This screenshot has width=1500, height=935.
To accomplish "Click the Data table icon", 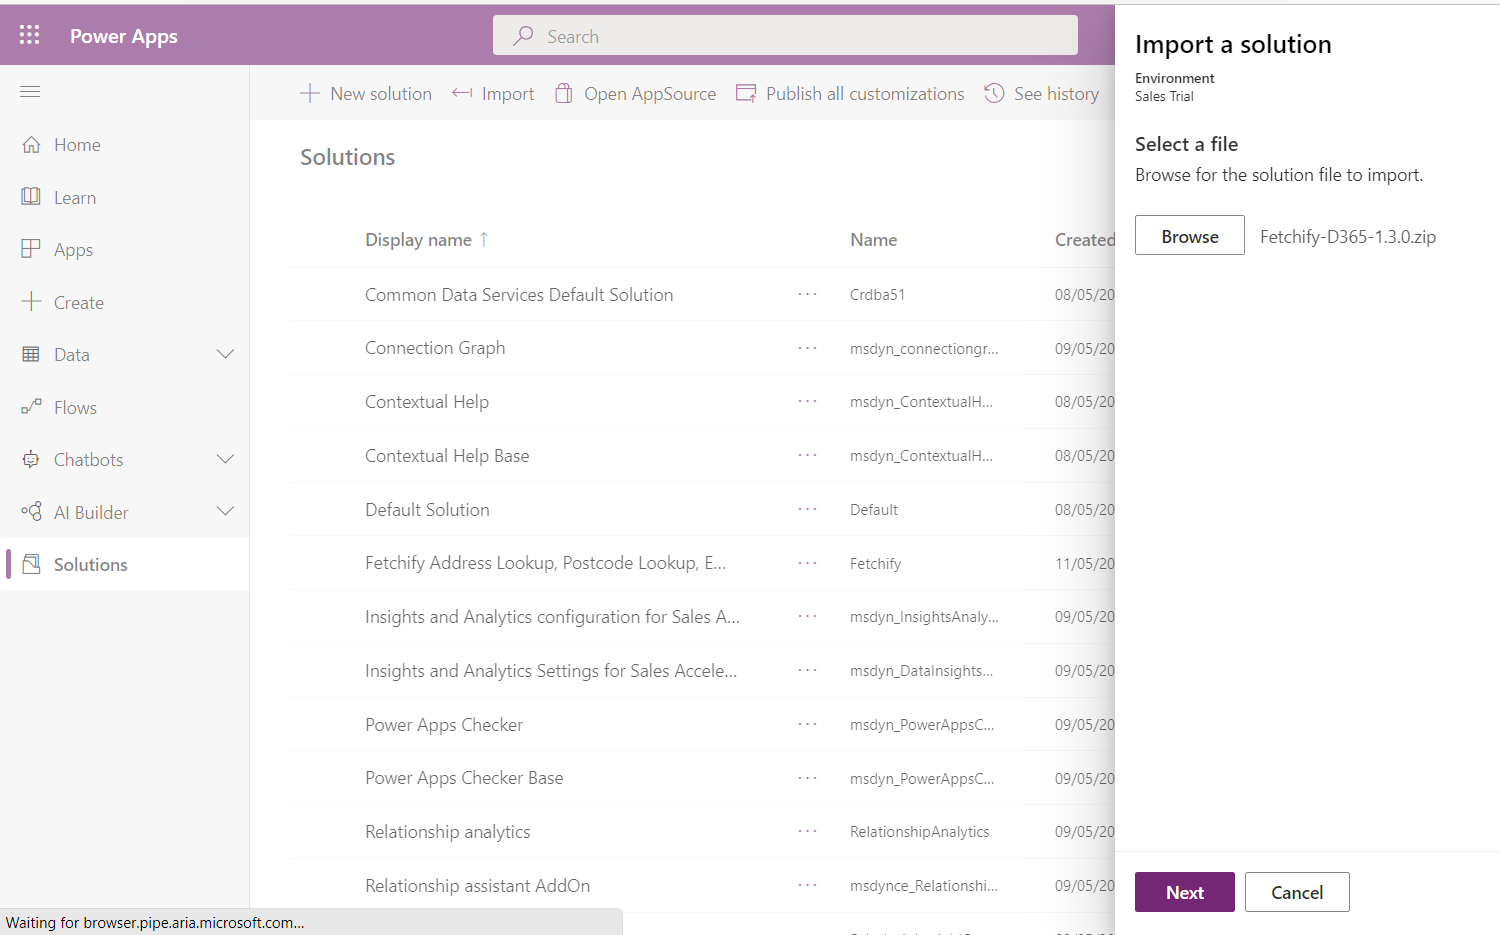I will [x=31, y=354].
